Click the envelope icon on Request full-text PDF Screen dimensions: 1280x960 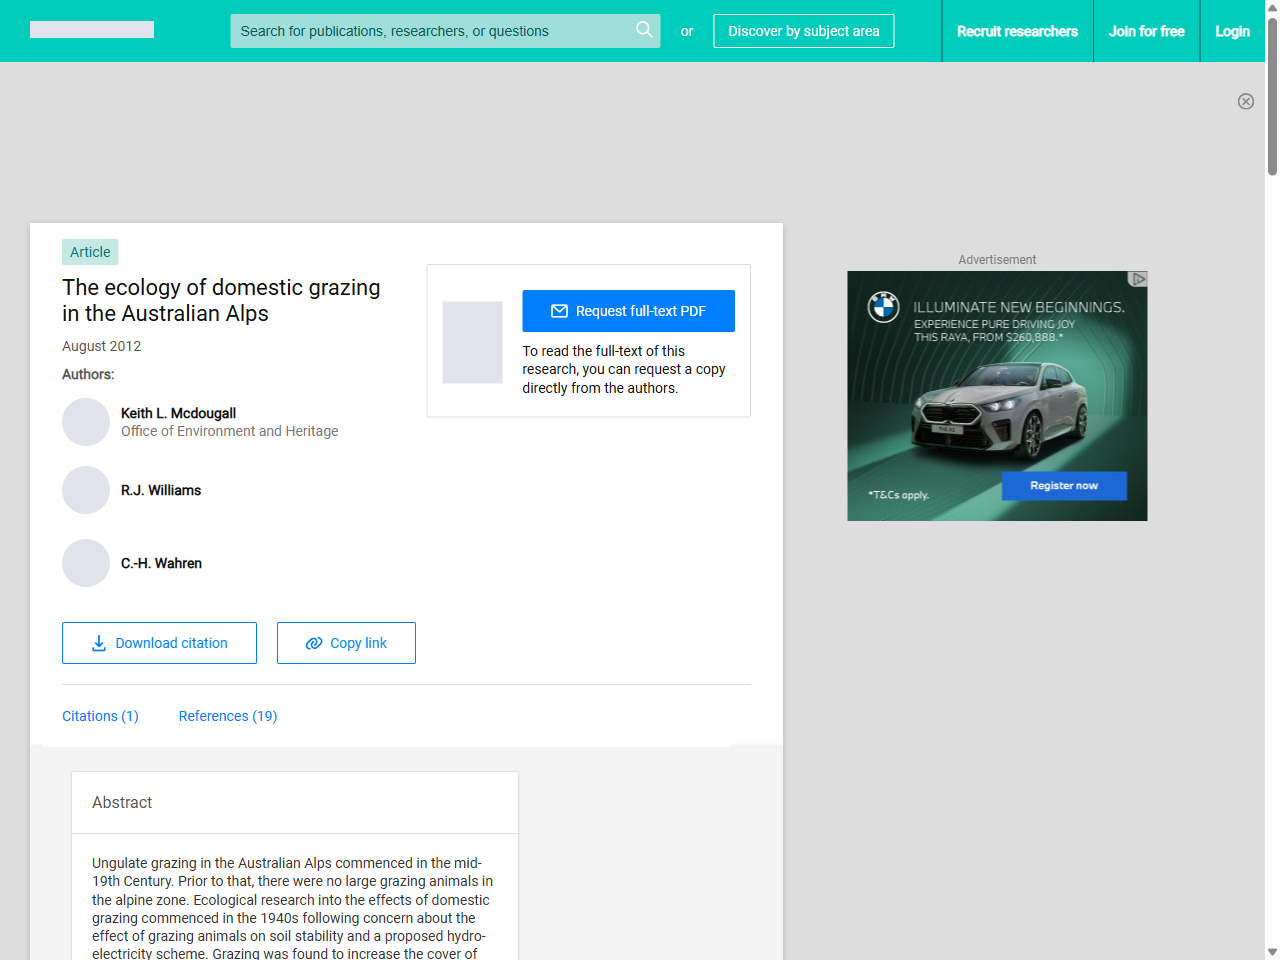click(559, 311)
